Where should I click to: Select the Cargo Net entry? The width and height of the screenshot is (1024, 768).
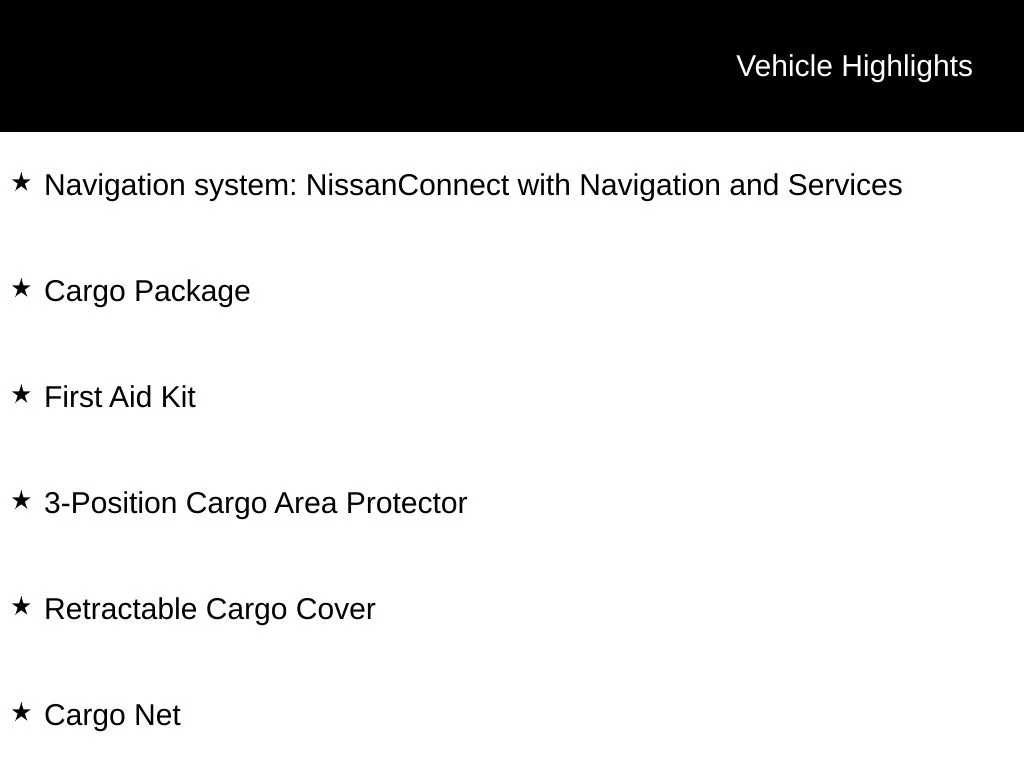tap(112, 715)
